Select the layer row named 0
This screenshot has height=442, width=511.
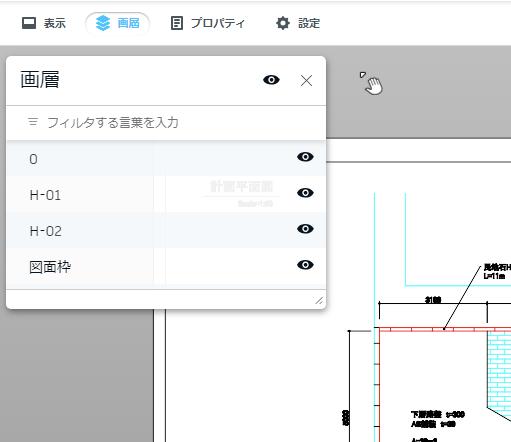[x=166, y=158]
